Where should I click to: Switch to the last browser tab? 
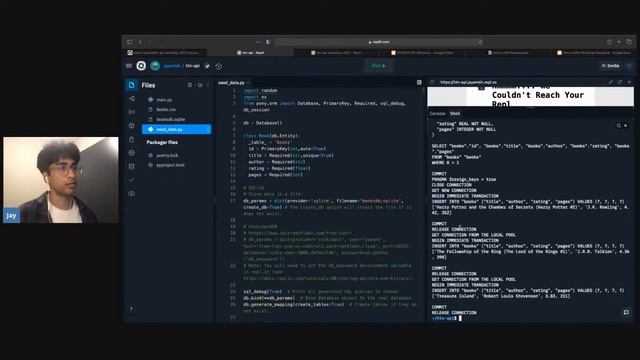coord(593,53)
